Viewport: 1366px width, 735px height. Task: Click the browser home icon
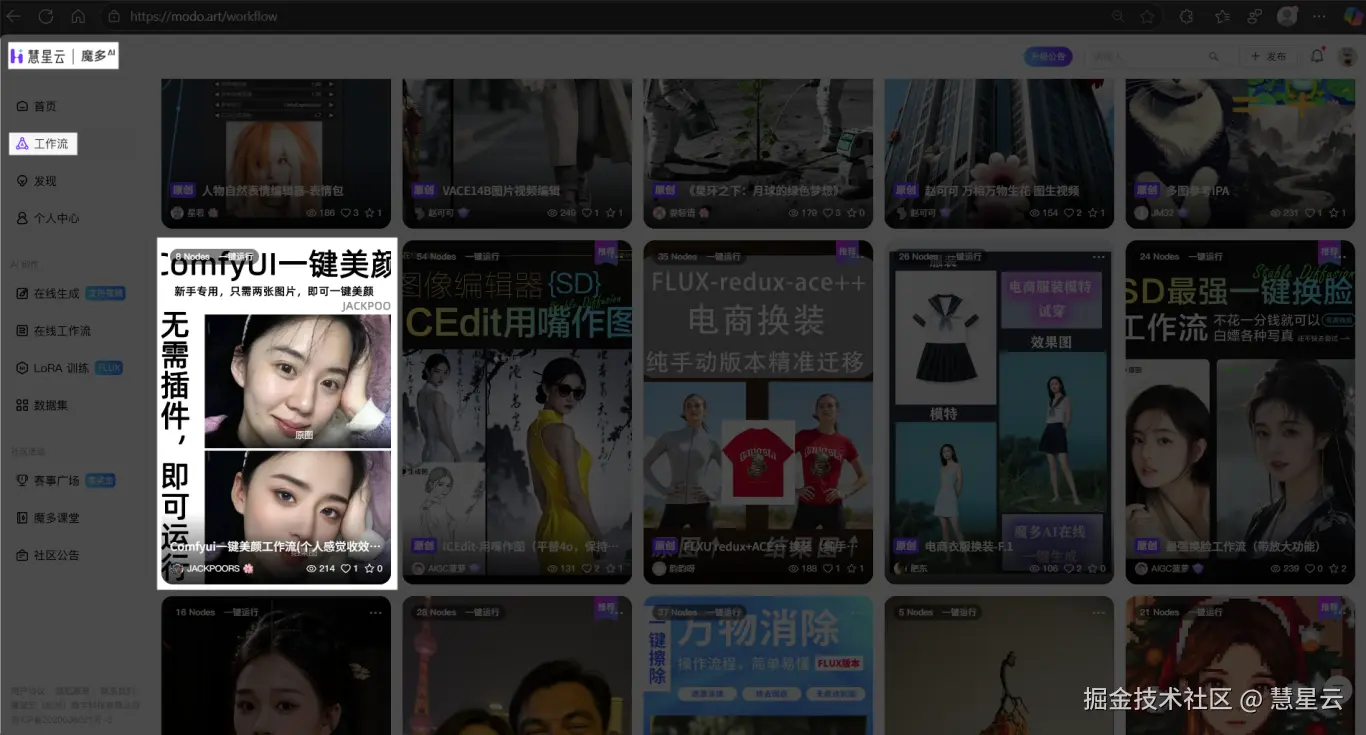pyautogui.click(x=78, y=16)
